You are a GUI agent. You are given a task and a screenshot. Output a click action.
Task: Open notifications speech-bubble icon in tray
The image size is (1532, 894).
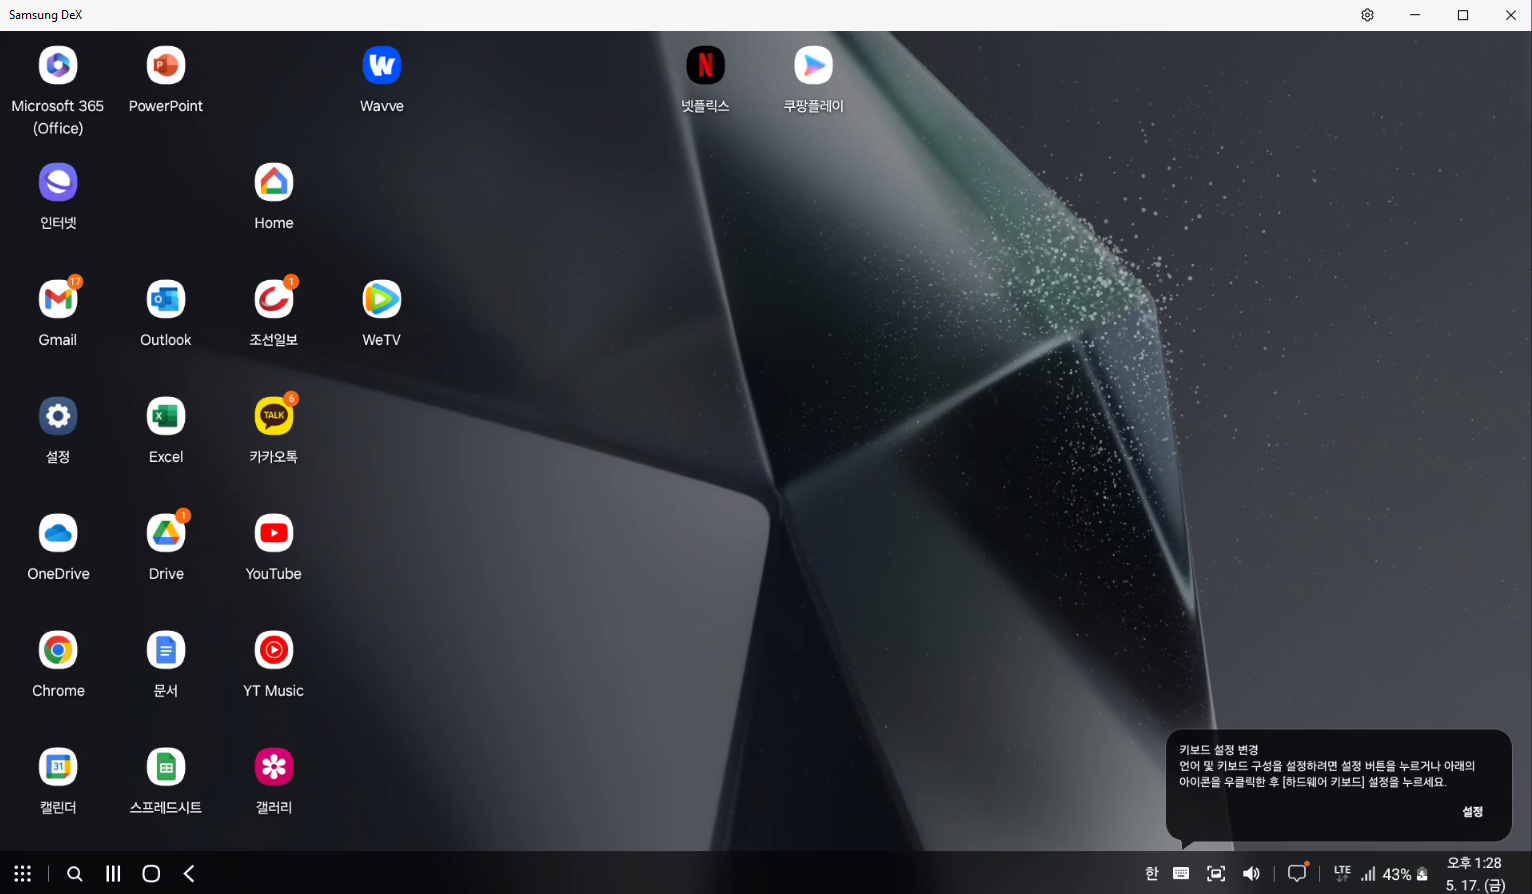1297,873
